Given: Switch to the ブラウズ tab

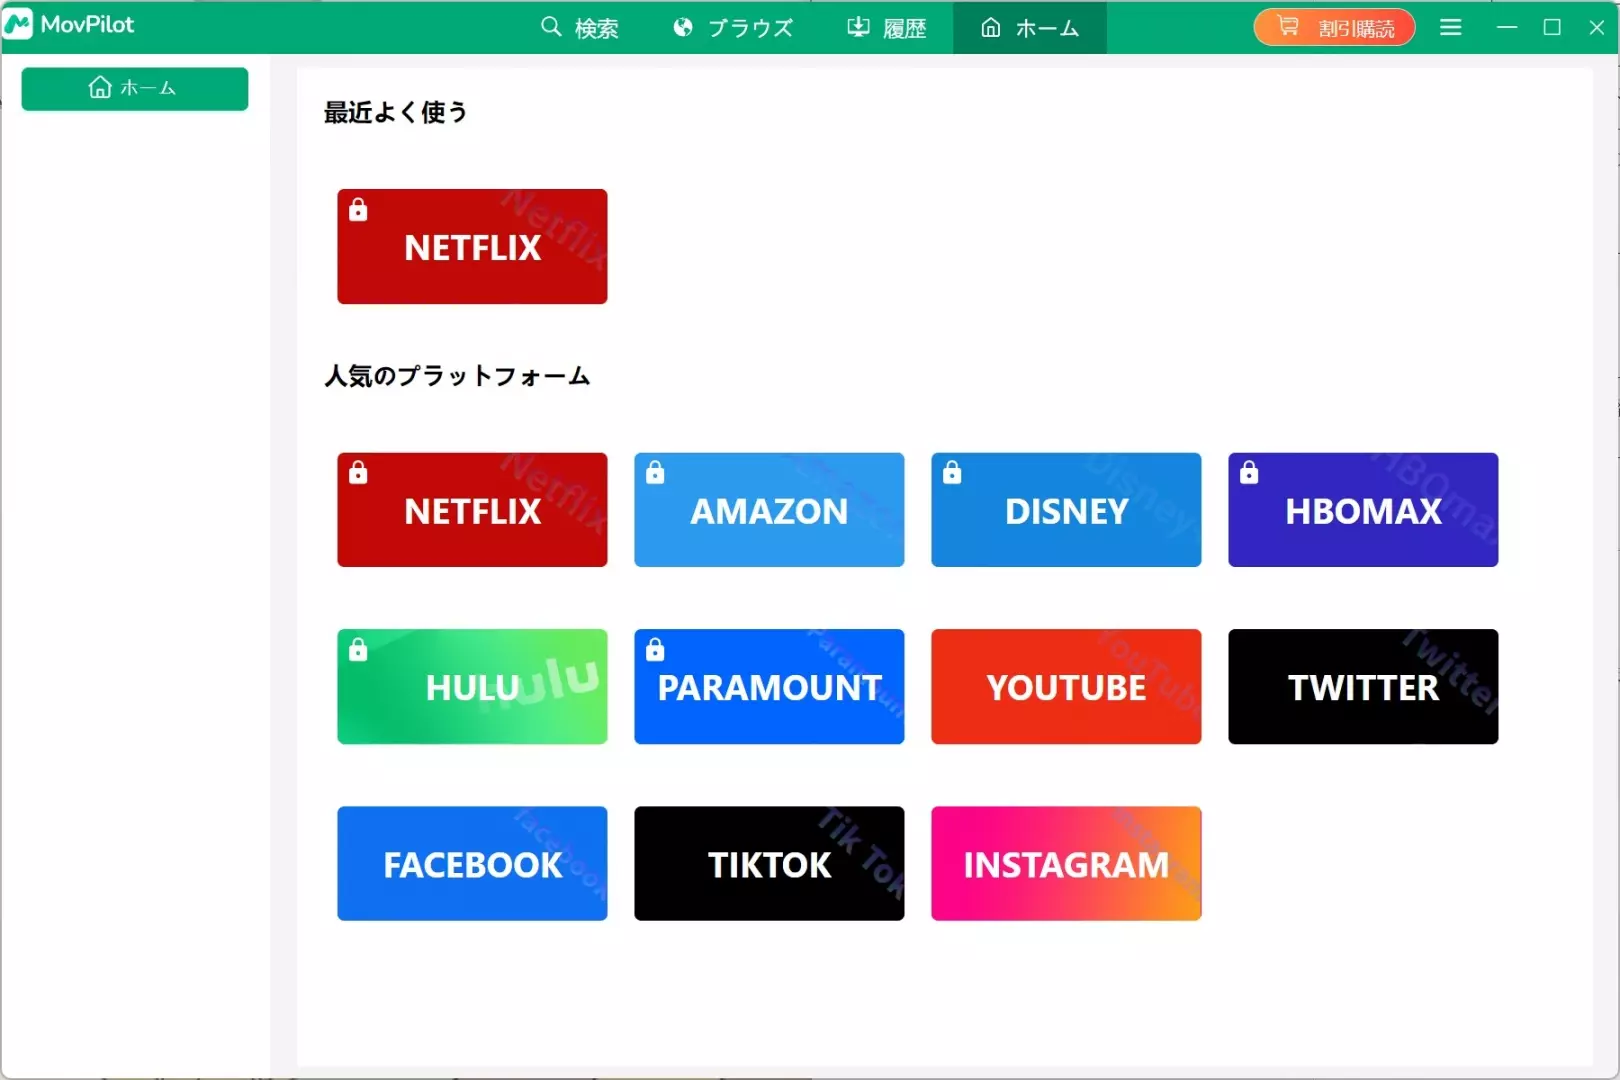Looking at the screenshot, I should pos(733,28).
